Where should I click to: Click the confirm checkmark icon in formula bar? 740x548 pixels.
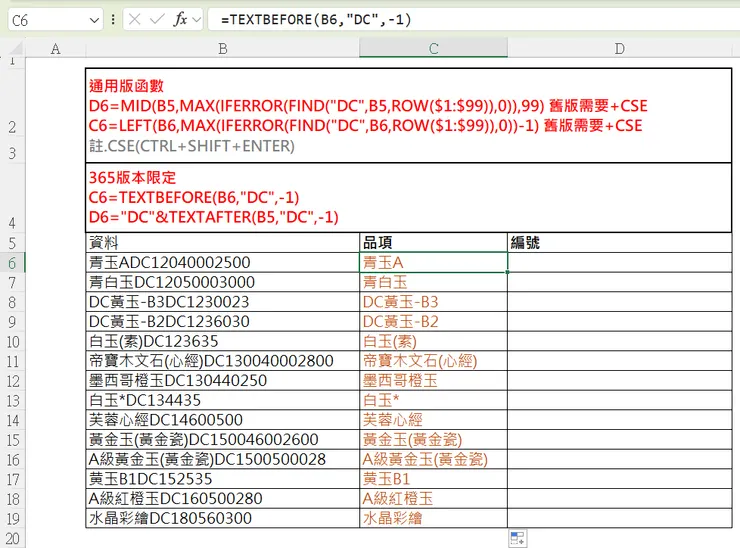[156, 19]
